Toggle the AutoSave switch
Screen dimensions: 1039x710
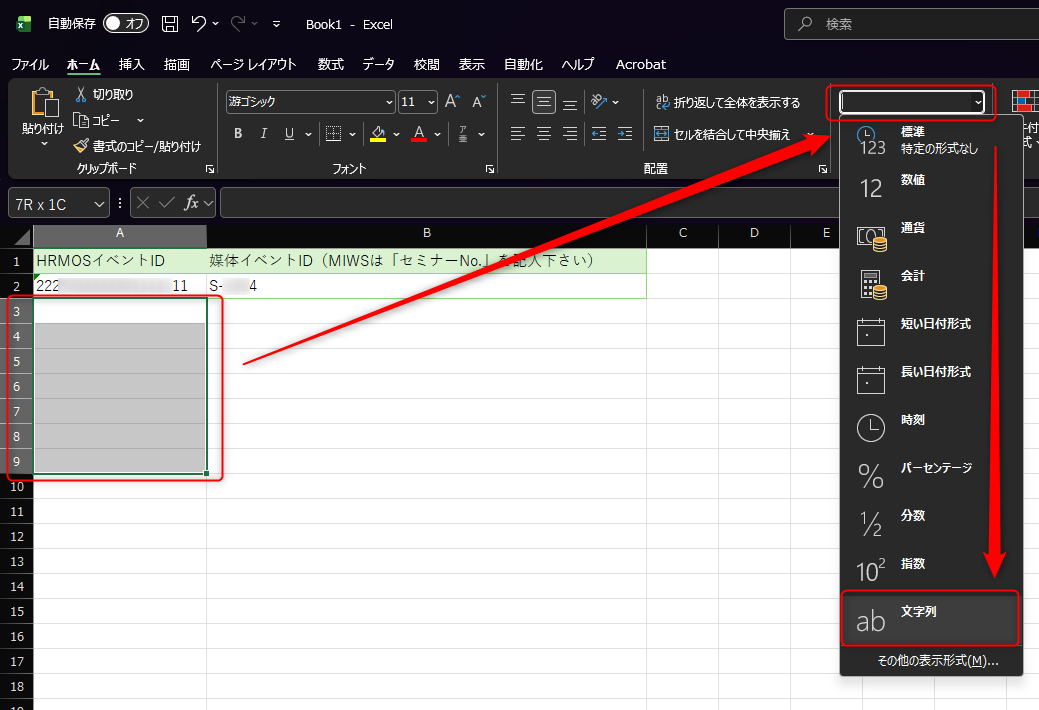[x=126, y=24]
